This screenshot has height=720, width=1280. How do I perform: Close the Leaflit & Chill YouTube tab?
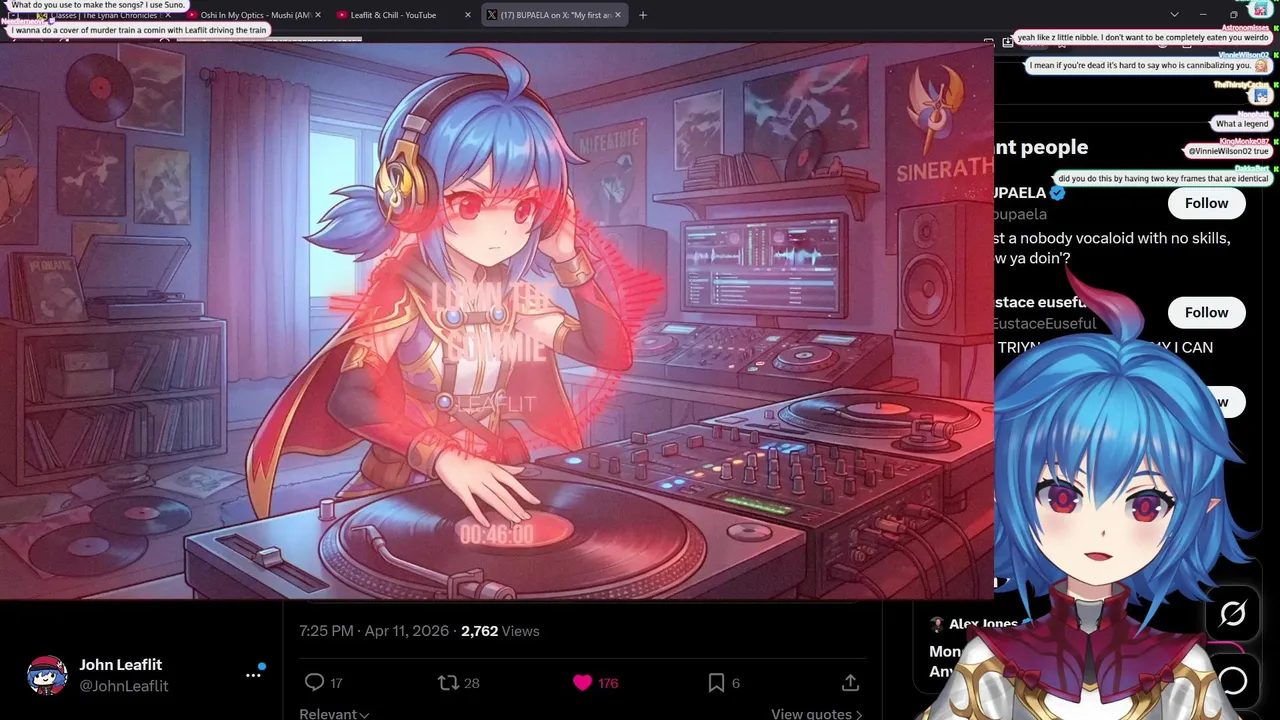468,15
